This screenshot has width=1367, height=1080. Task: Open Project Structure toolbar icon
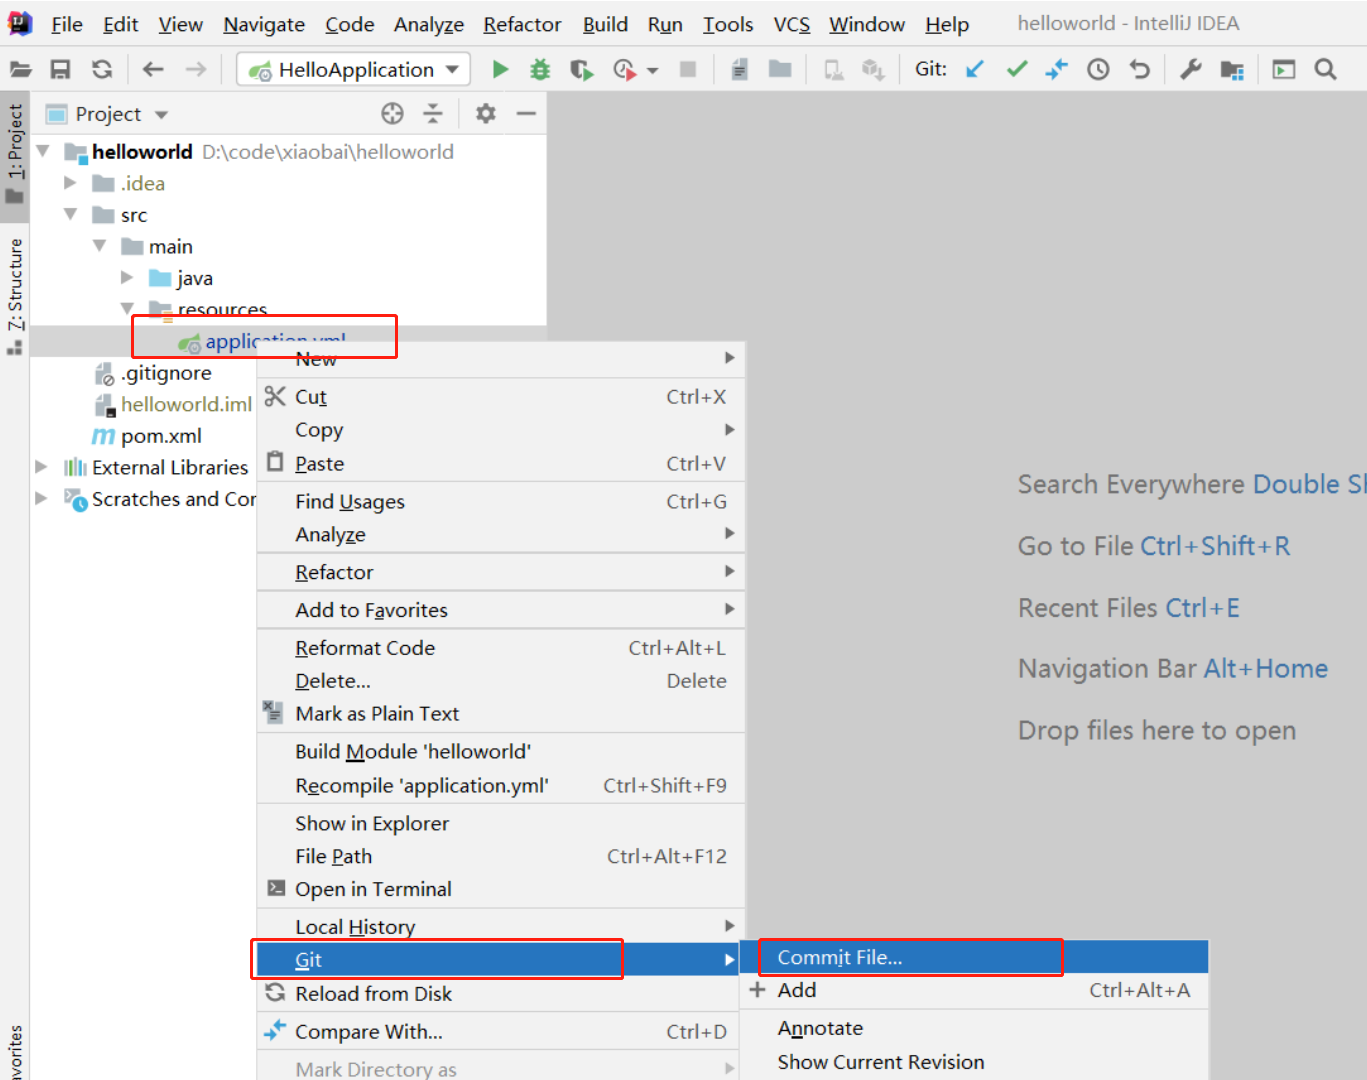[1232, 69]
